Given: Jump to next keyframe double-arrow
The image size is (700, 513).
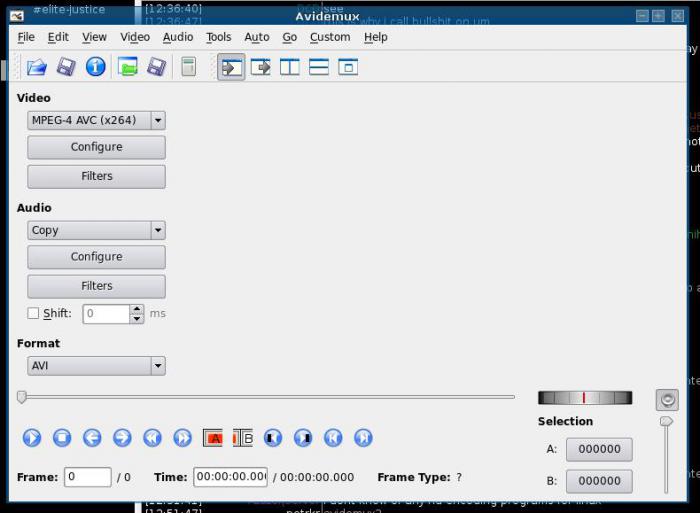Looking at the screenshot, I should 183,438.
